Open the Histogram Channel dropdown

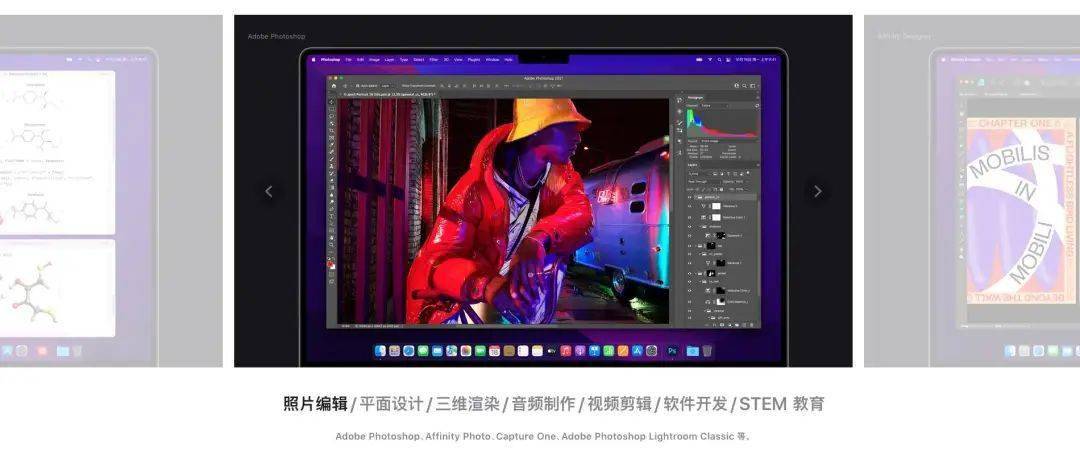[715, 105]
